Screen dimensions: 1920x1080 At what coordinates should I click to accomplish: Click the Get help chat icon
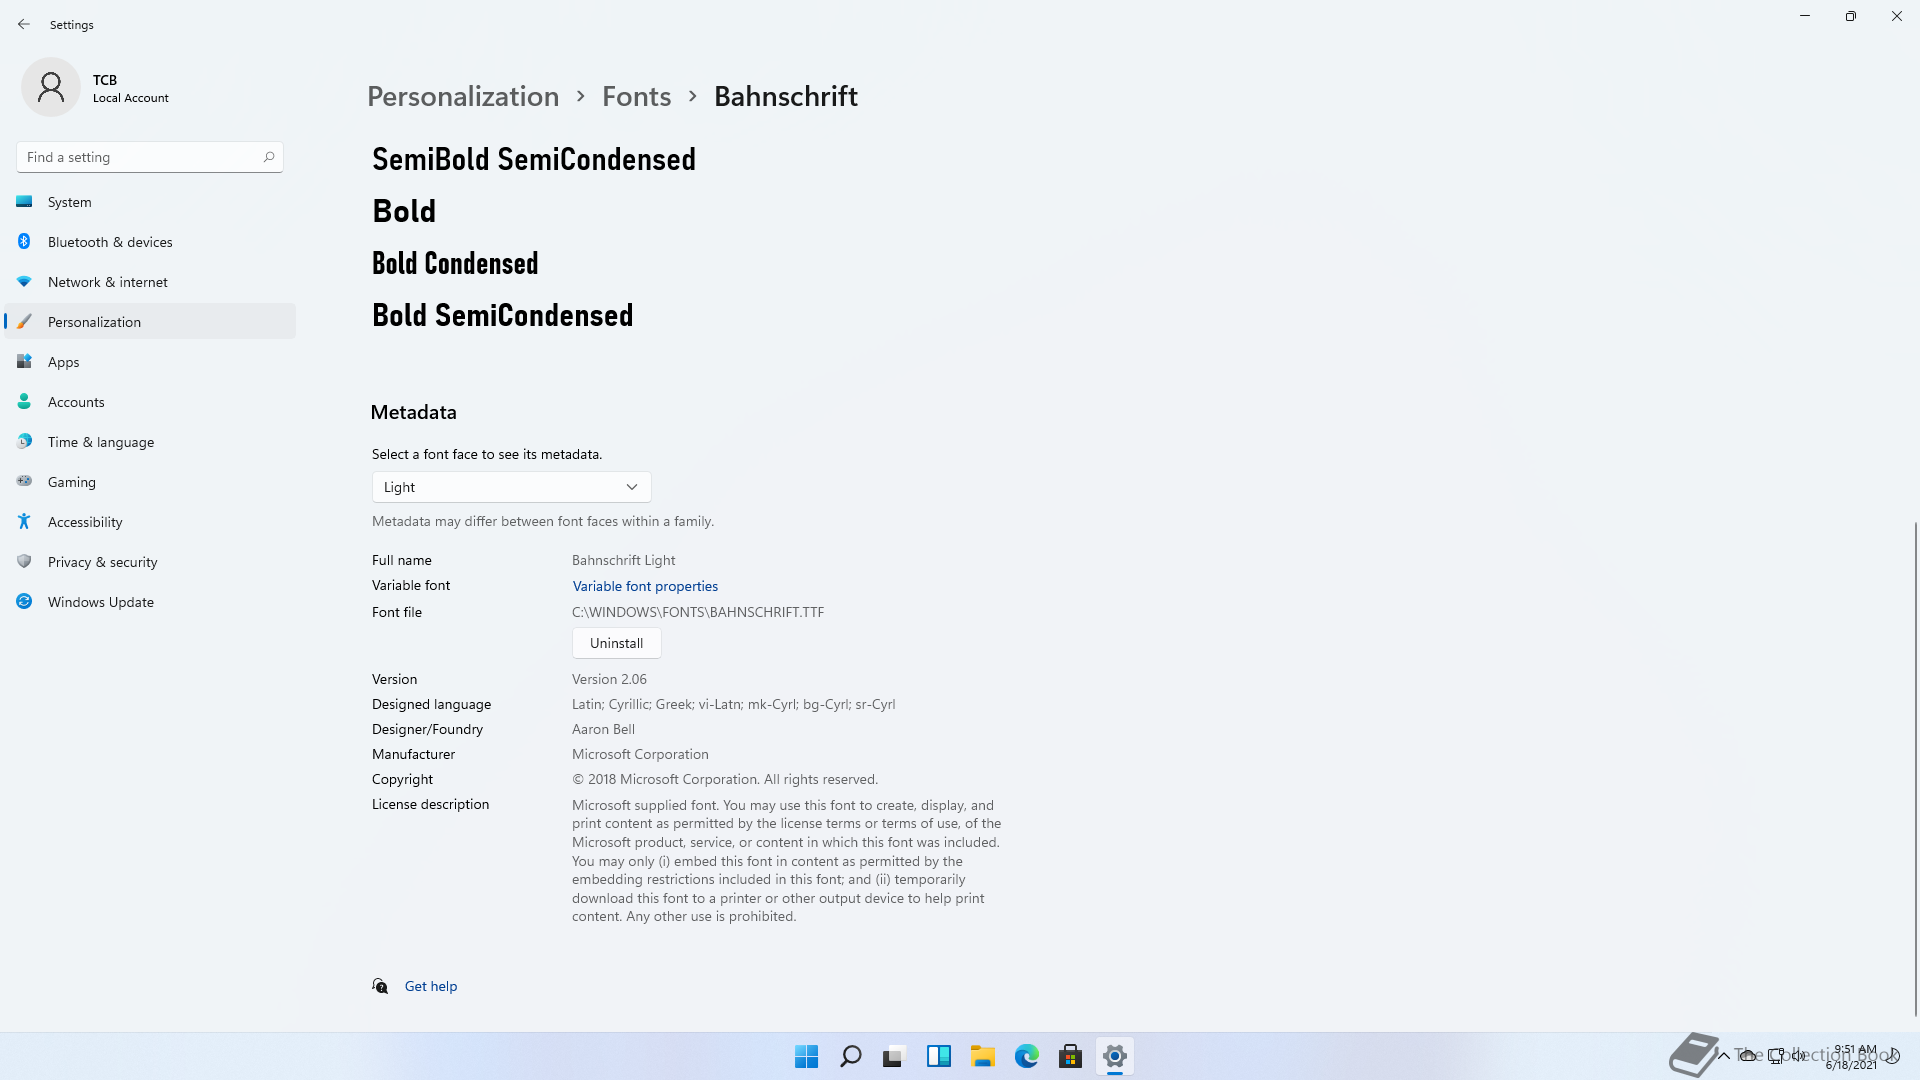(x=380, y=986)
